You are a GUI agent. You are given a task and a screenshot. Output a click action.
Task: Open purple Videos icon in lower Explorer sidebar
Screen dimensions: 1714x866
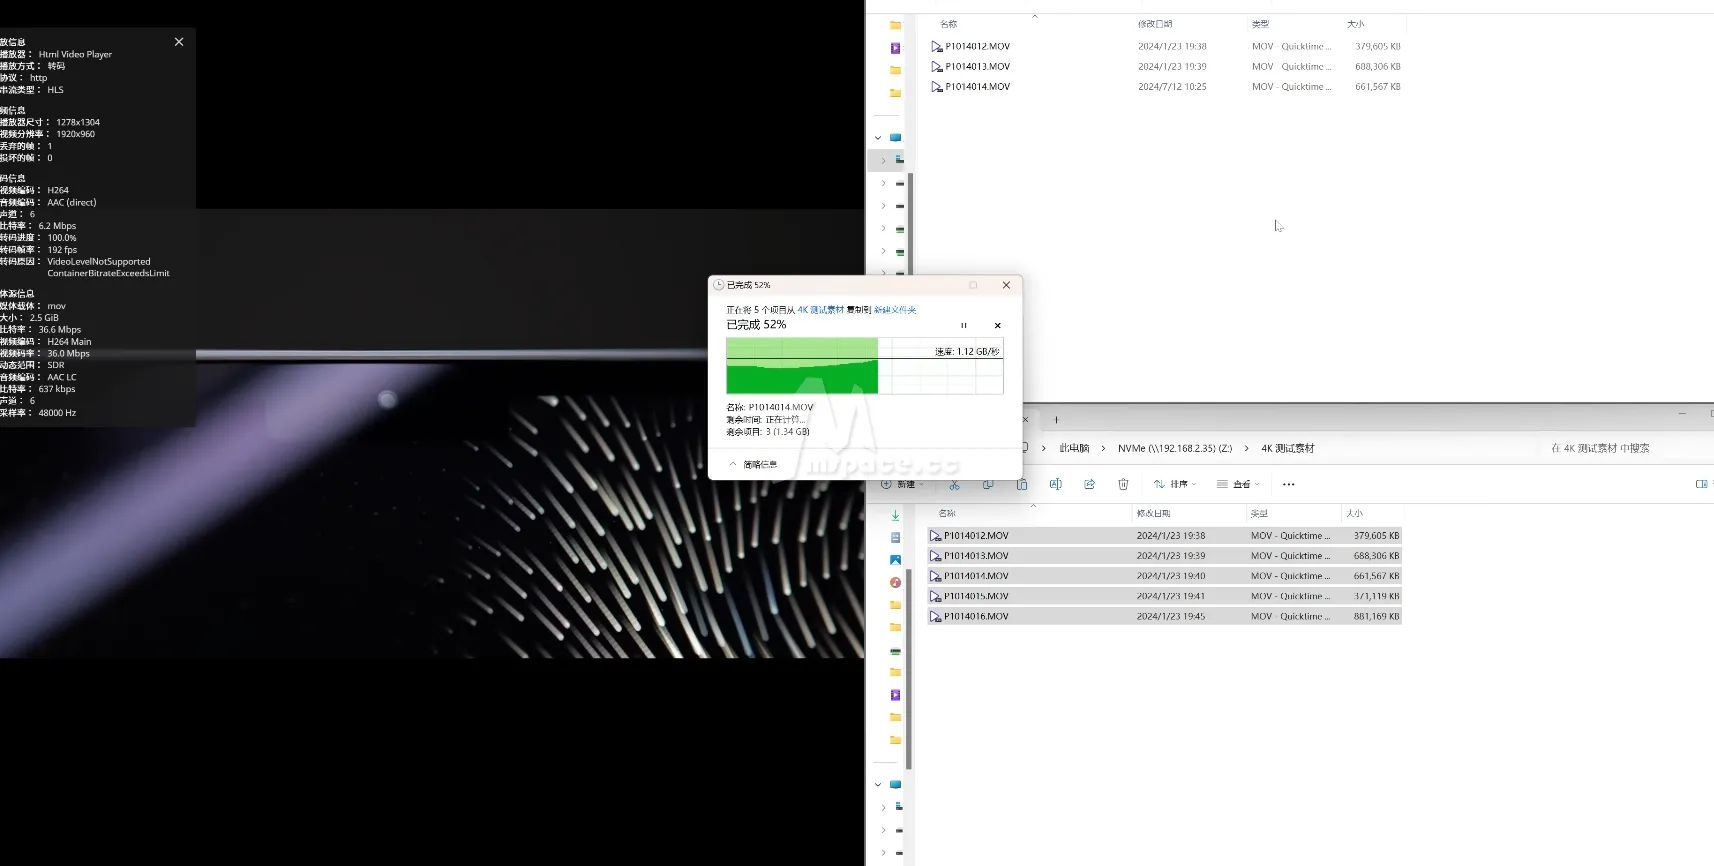(x=895, y=695)
